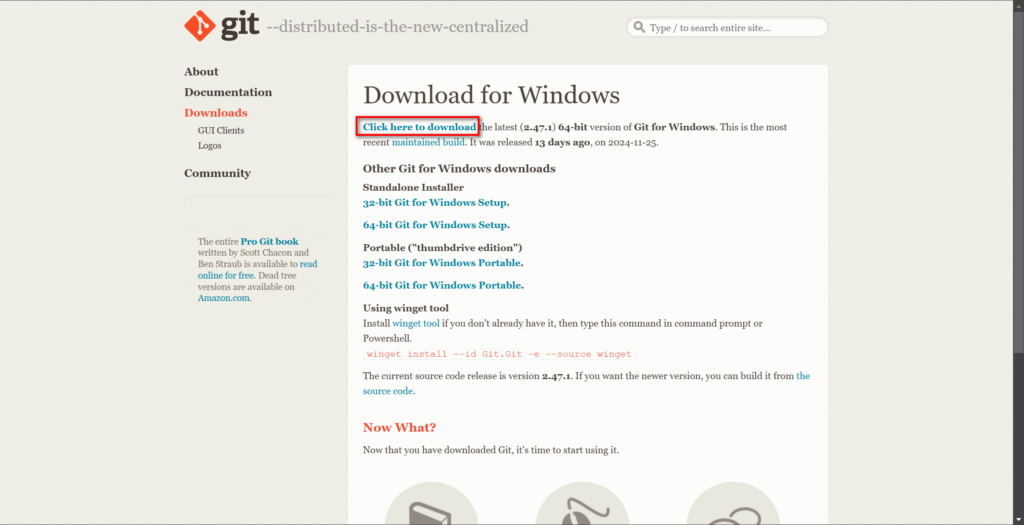Open the Amazon.com link
The width and height of the screenshot is (1024, 525).
click(x=223, y=298)
